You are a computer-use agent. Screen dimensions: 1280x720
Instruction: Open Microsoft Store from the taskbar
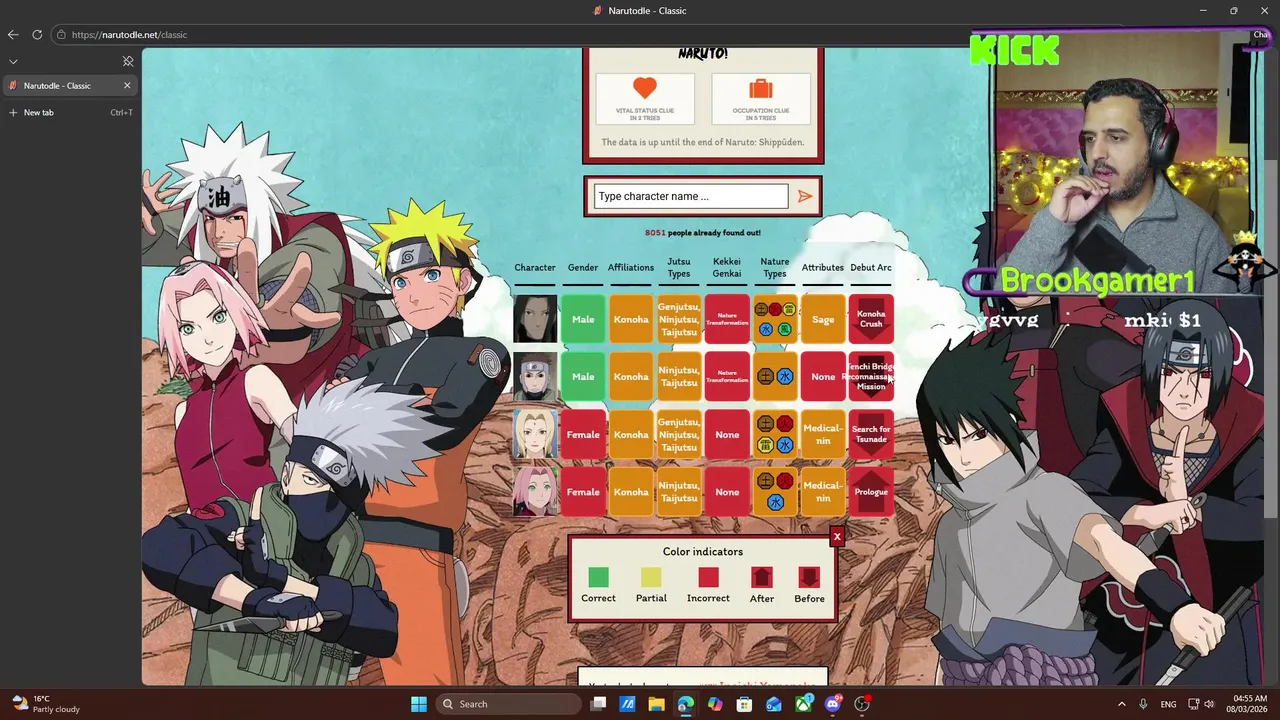coord(744,704)
